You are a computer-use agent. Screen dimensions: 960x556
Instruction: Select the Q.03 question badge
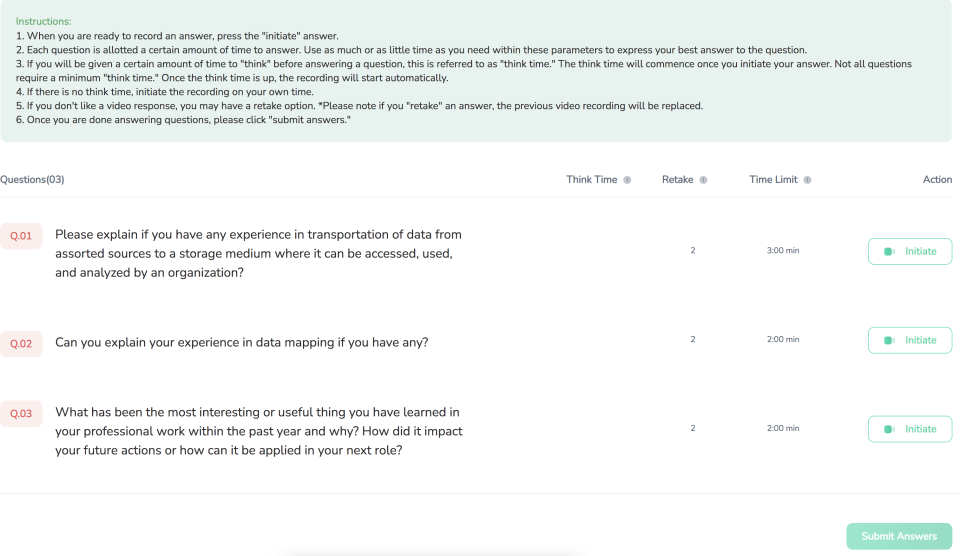click(x=21, y=414)
